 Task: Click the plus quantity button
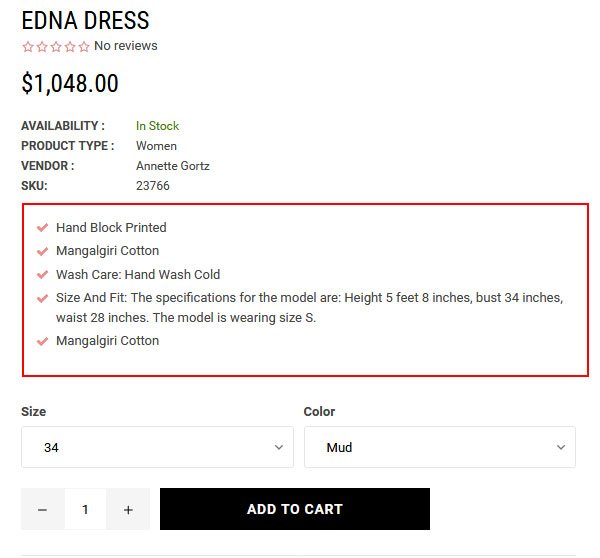pos(128,509)
